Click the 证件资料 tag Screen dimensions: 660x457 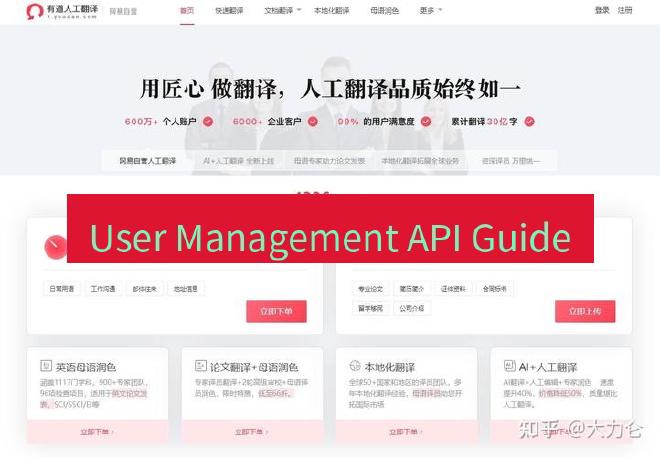pos(453,289)
